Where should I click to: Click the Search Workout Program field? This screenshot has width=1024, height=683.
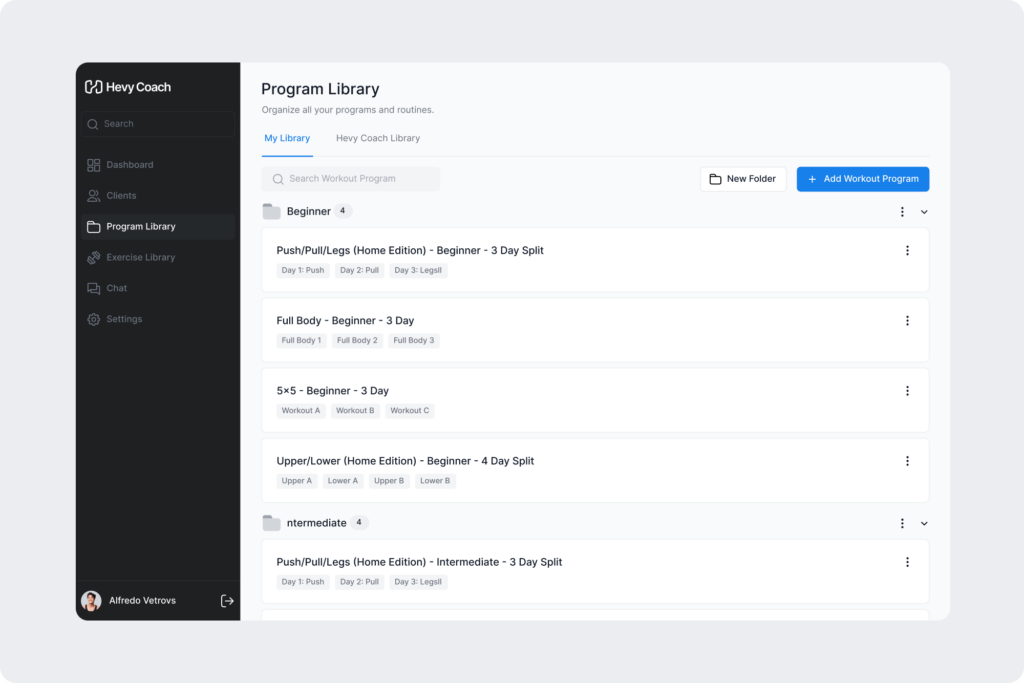click(350, 178)
